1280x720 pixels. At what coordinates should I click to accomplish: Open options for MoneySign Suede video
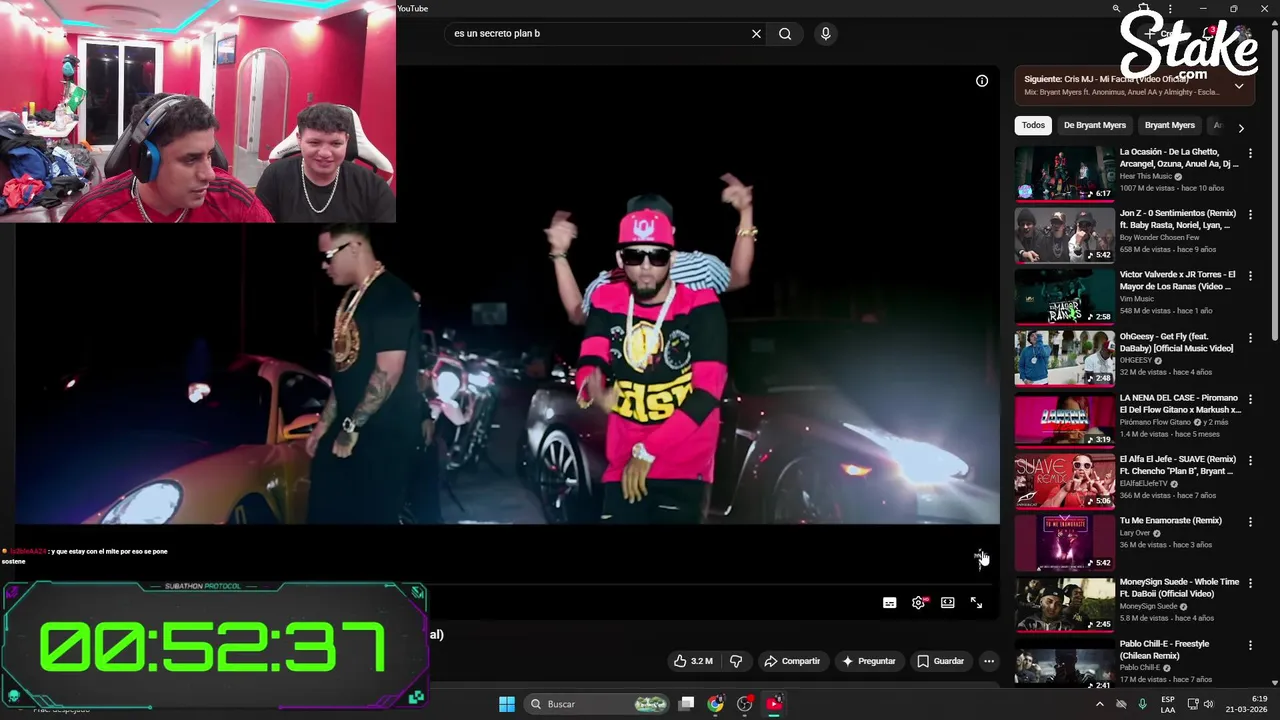tap(1250, 584)
